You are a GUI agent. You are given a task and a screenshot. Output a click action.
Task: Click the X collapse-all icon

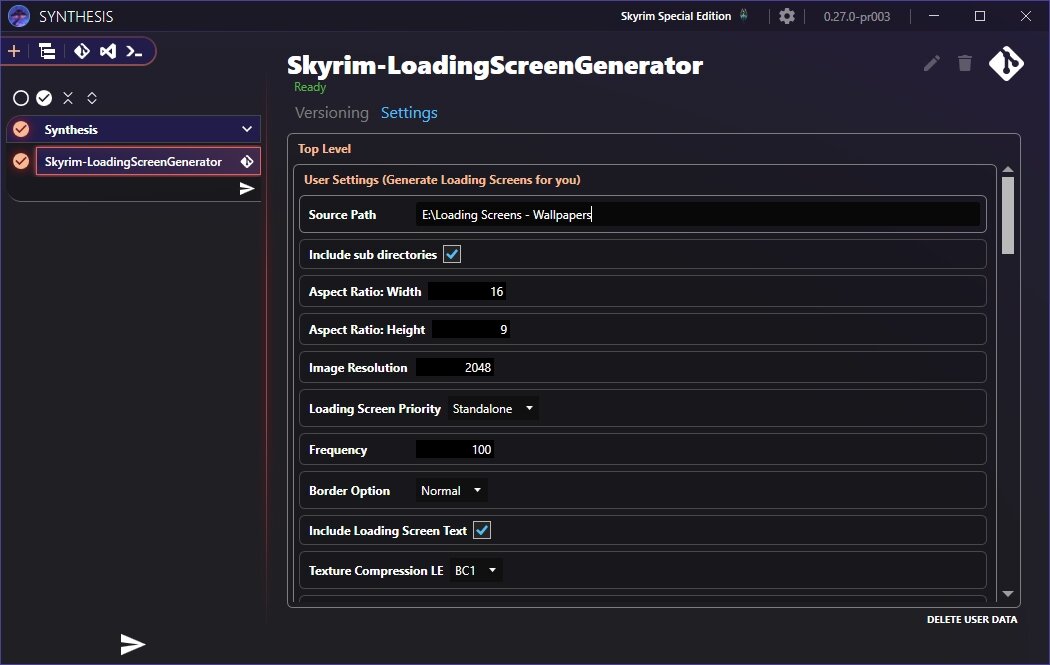pyautogui.click(x=68, y=98)
